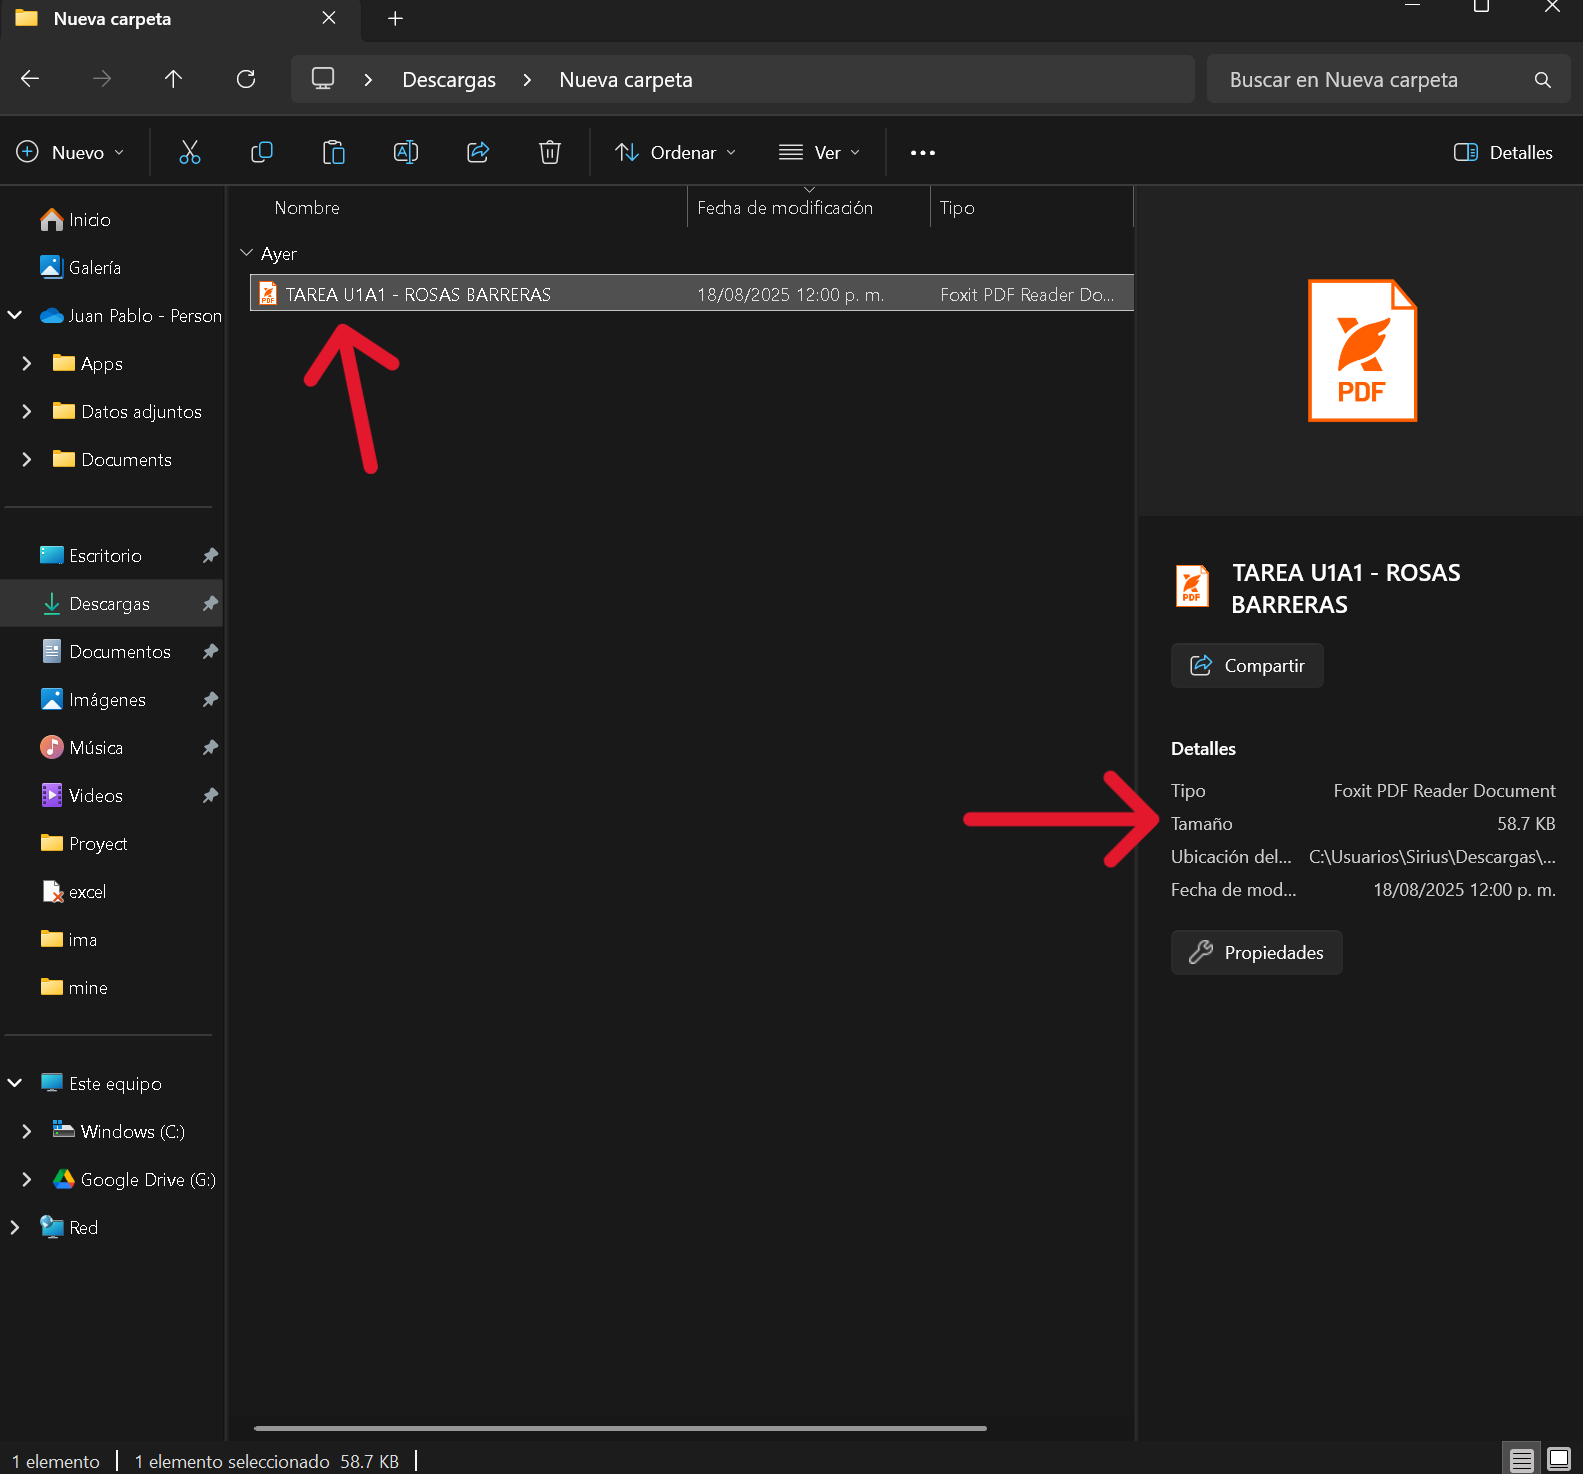
Task: Open the Ordenar dropdown menu
Action: (676, 153)
